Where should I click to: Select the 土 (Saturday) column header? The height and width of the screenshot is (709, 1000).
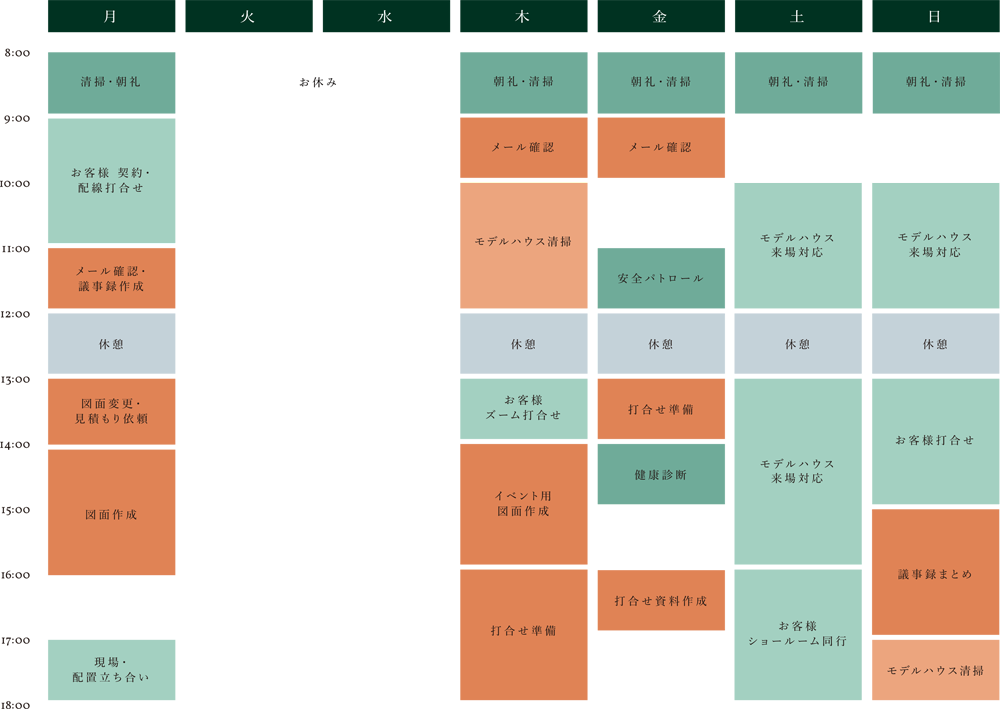tap(796, 17)
